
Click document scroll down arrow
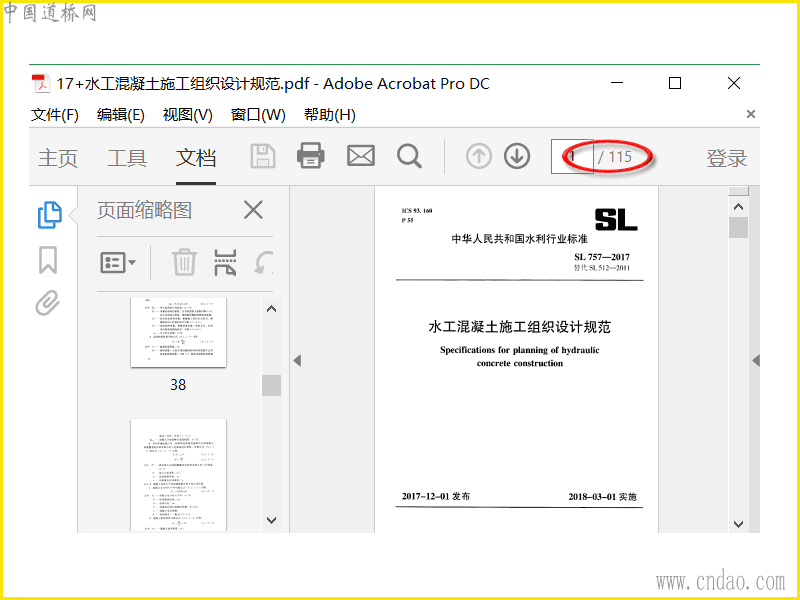point(738,523)
